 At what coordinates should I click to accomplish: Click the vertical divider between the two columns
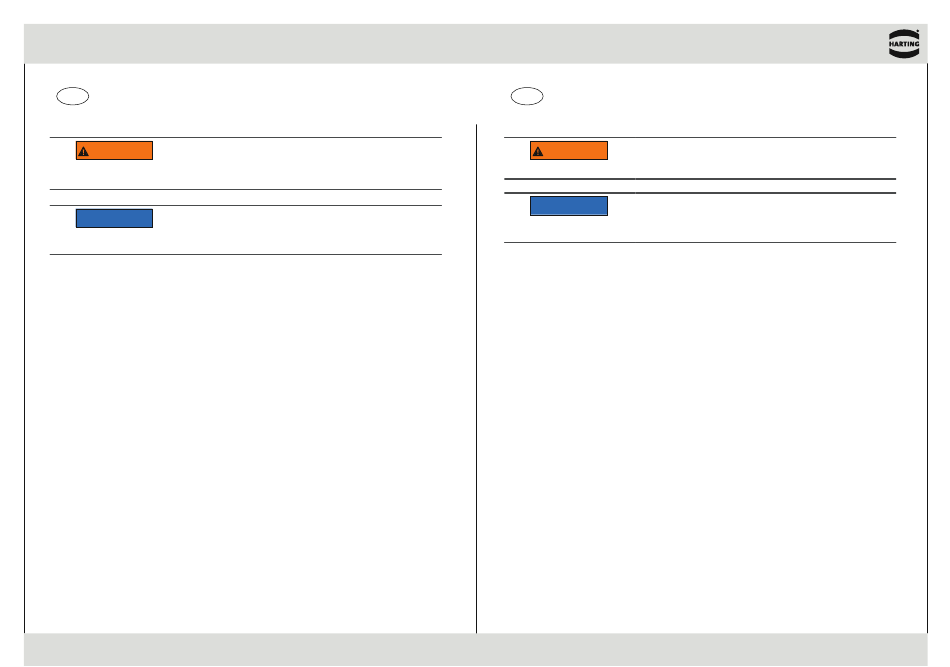point(476,379)
